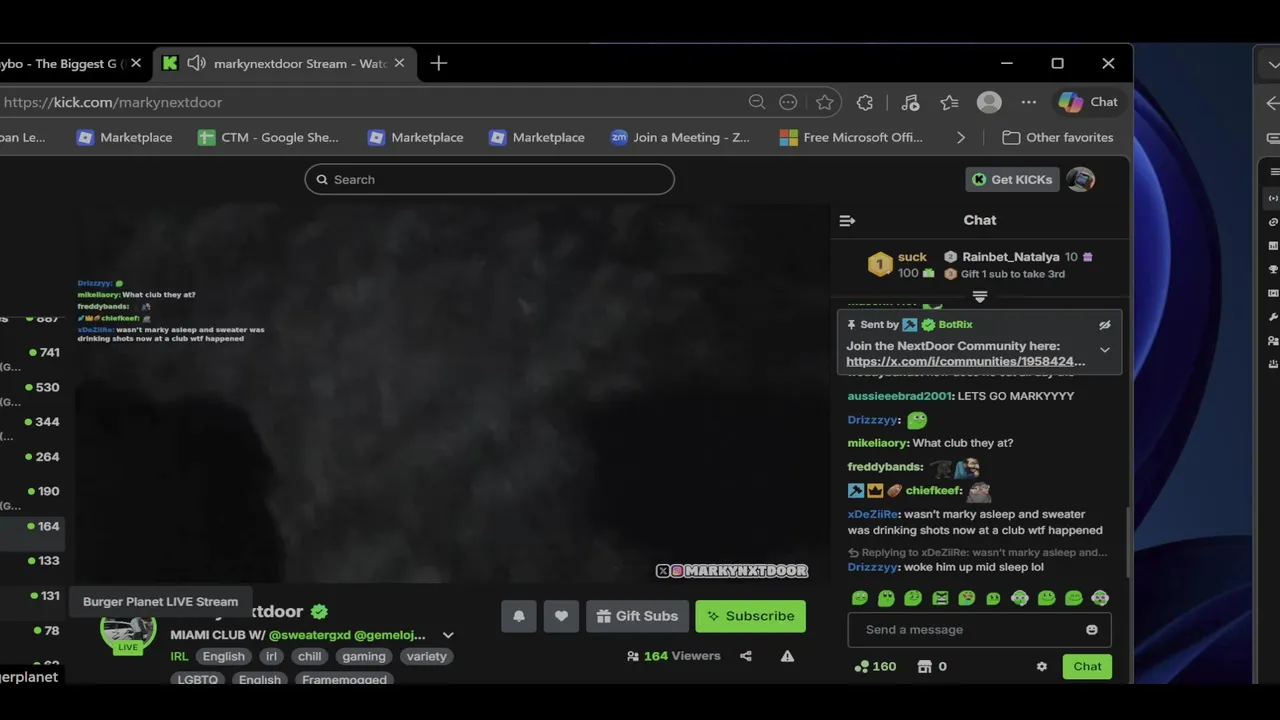Open chat settings gear
This screenshot has height=720, width=1280.
click(1041, 666)
